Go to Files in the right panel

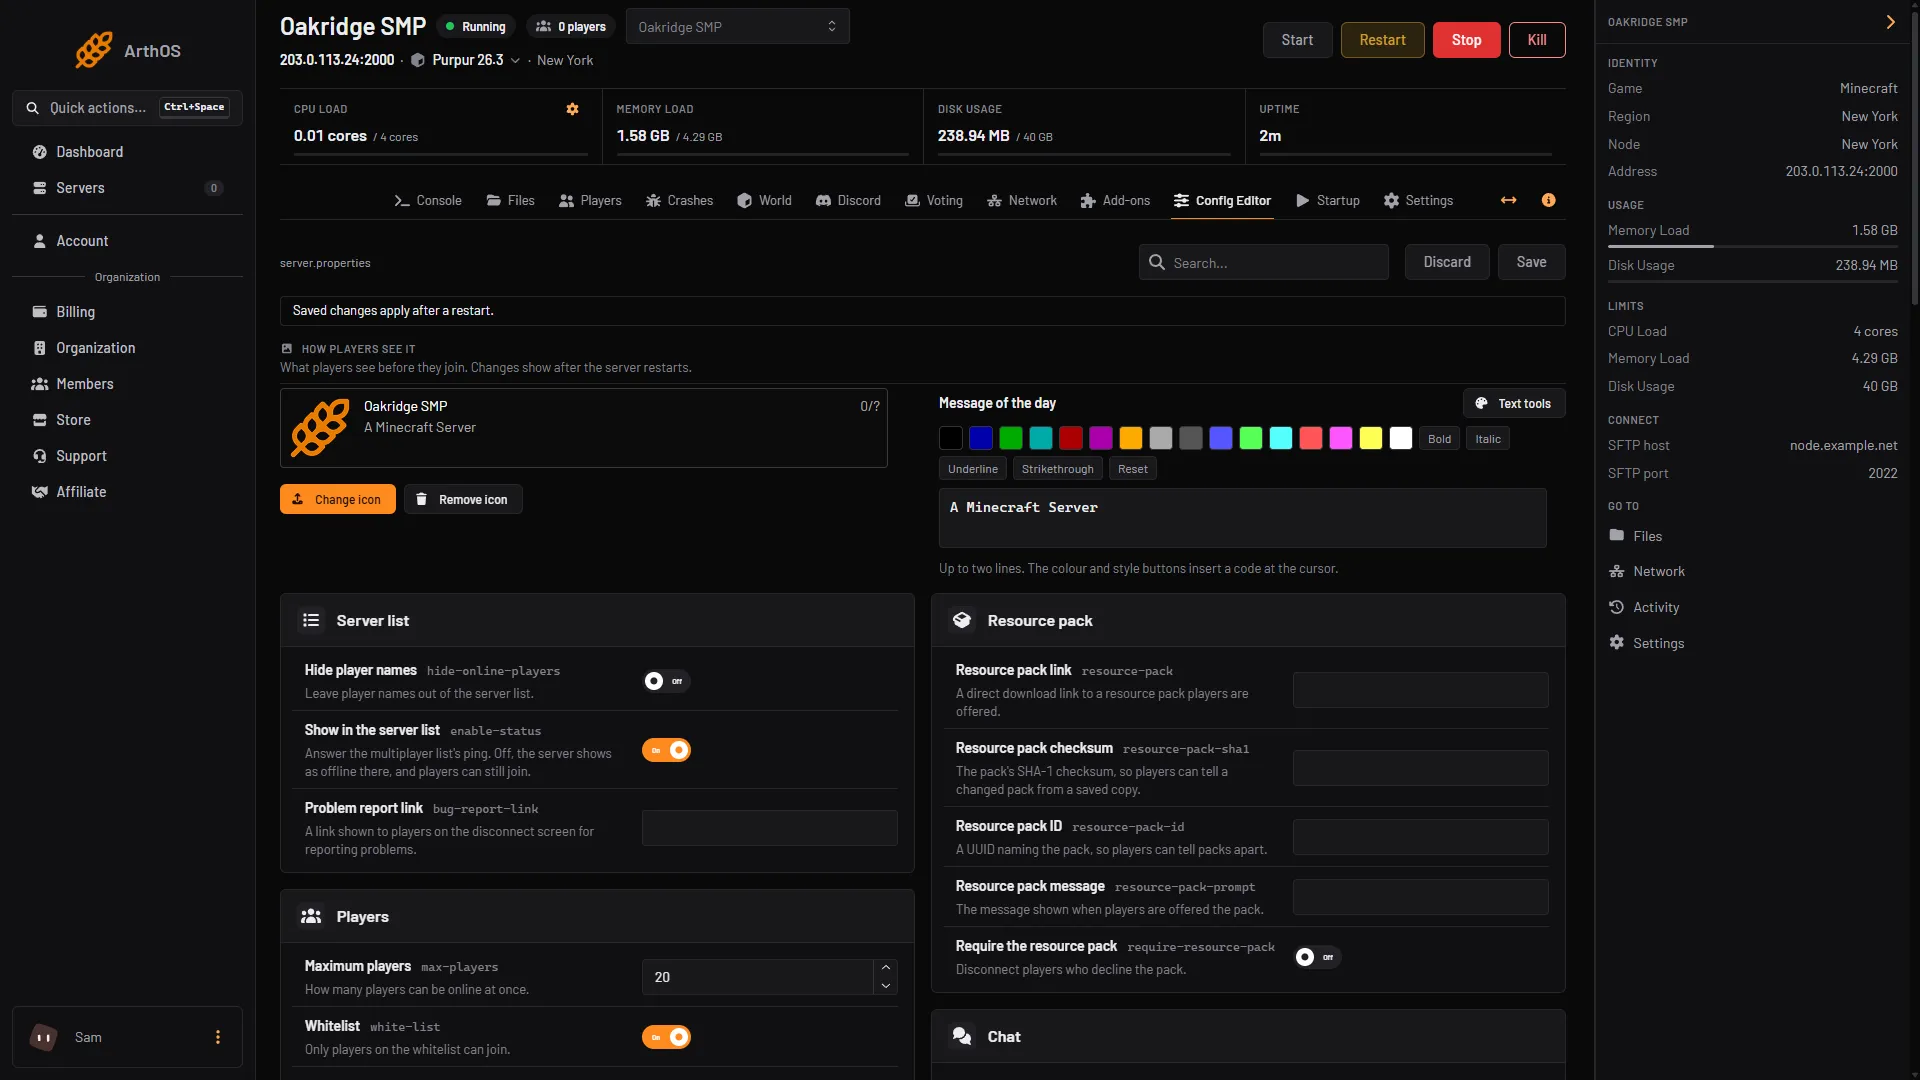(x=1636, y=536)
